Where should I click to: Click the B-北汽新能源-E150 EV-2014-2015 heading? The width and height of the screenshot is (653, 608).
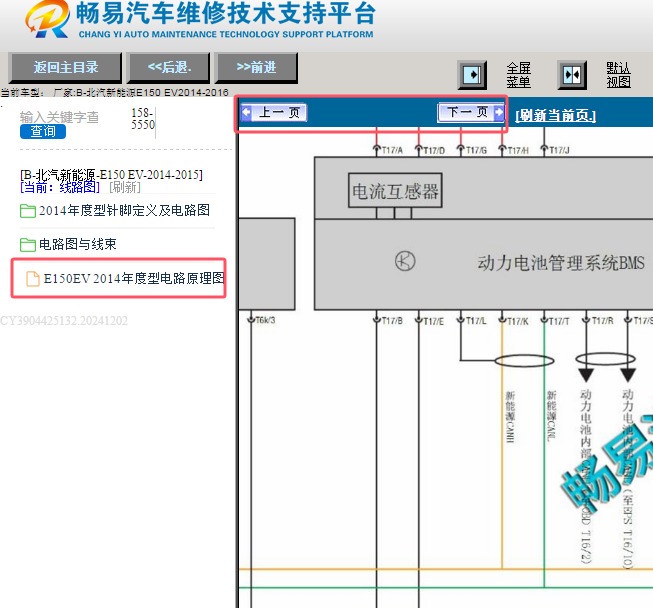(x=111, y=174)
